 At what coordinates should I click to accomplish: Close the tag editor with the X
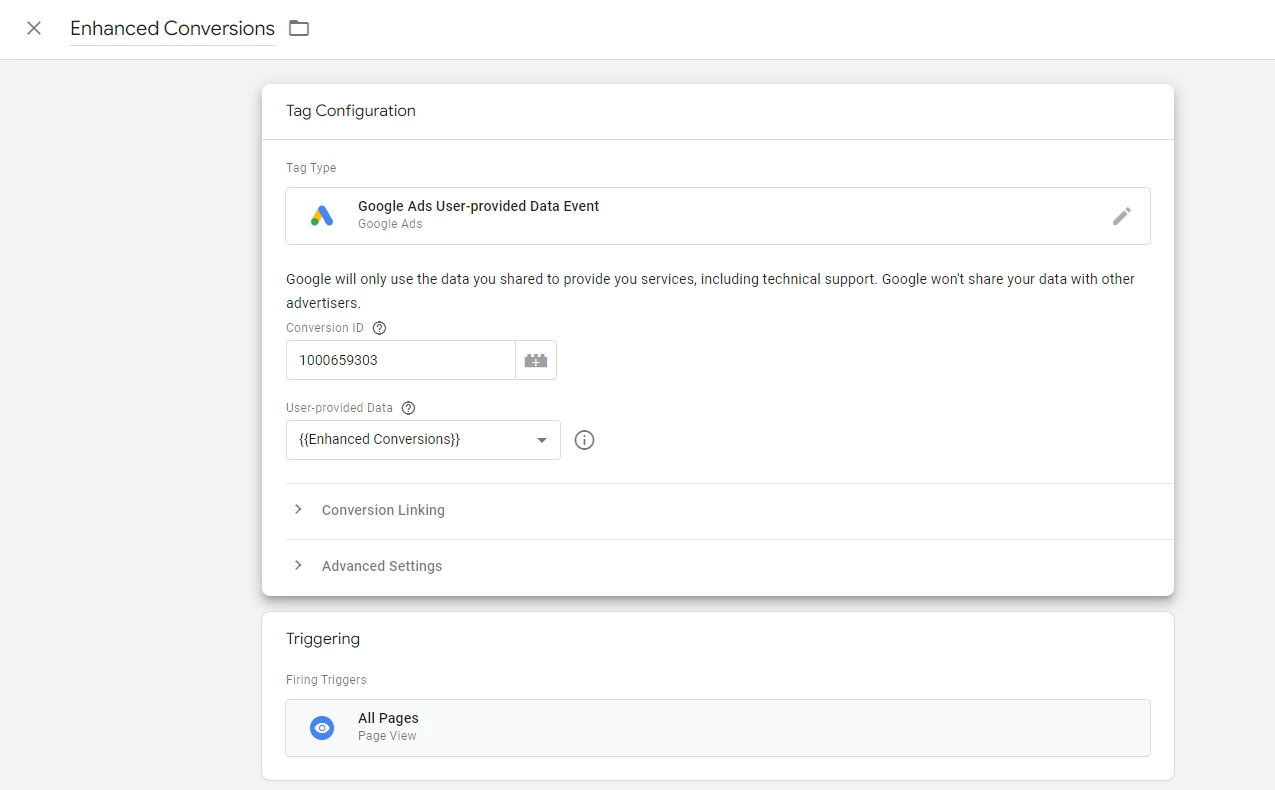click(x=34, y=28)
